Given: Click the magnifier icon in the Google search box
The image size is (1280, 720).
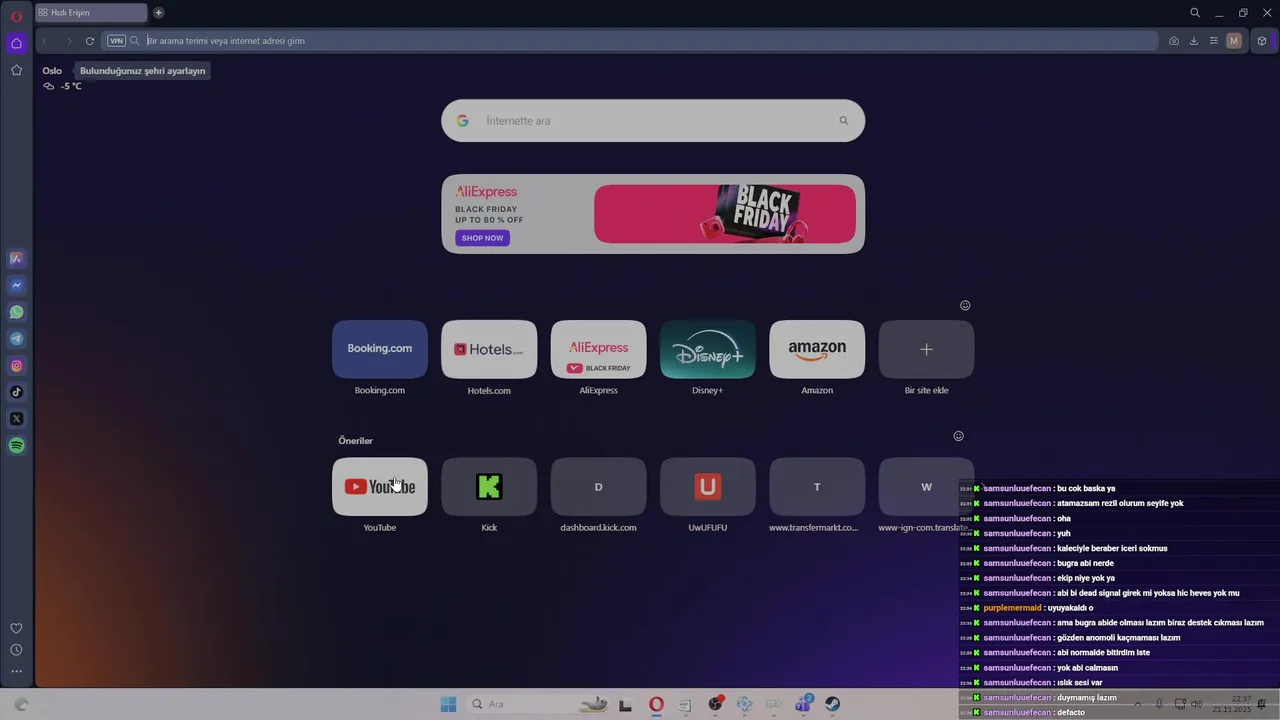Looking at the screenshot, I should [844, 121].
